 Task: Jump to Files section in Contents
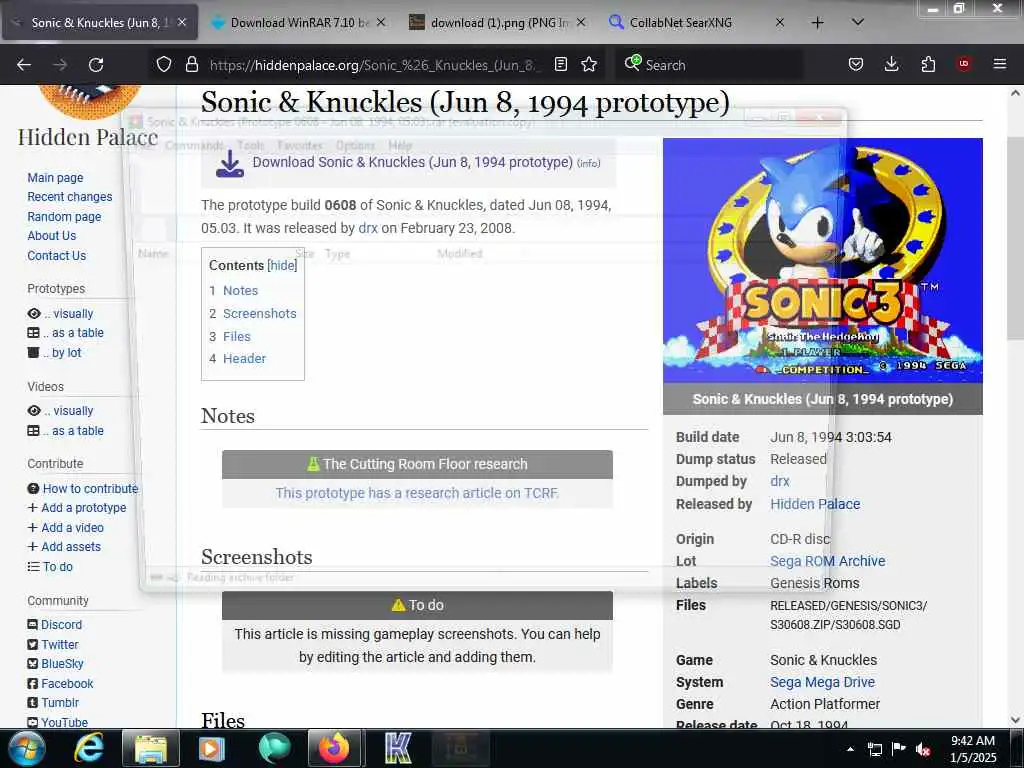[x=236, y=336]
